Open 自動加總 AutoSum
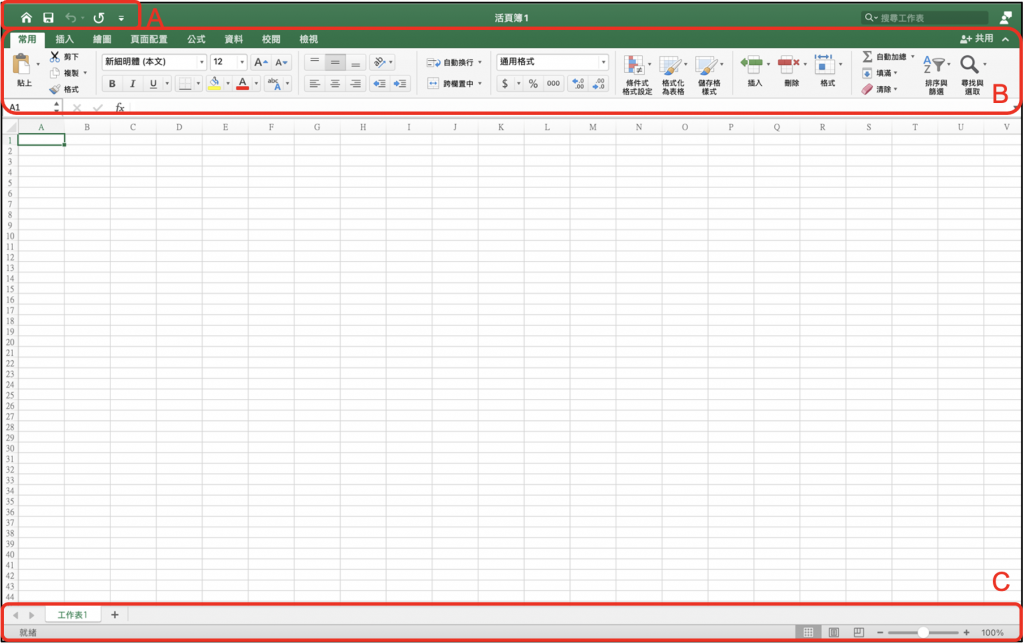 click(x=888, y=57)
